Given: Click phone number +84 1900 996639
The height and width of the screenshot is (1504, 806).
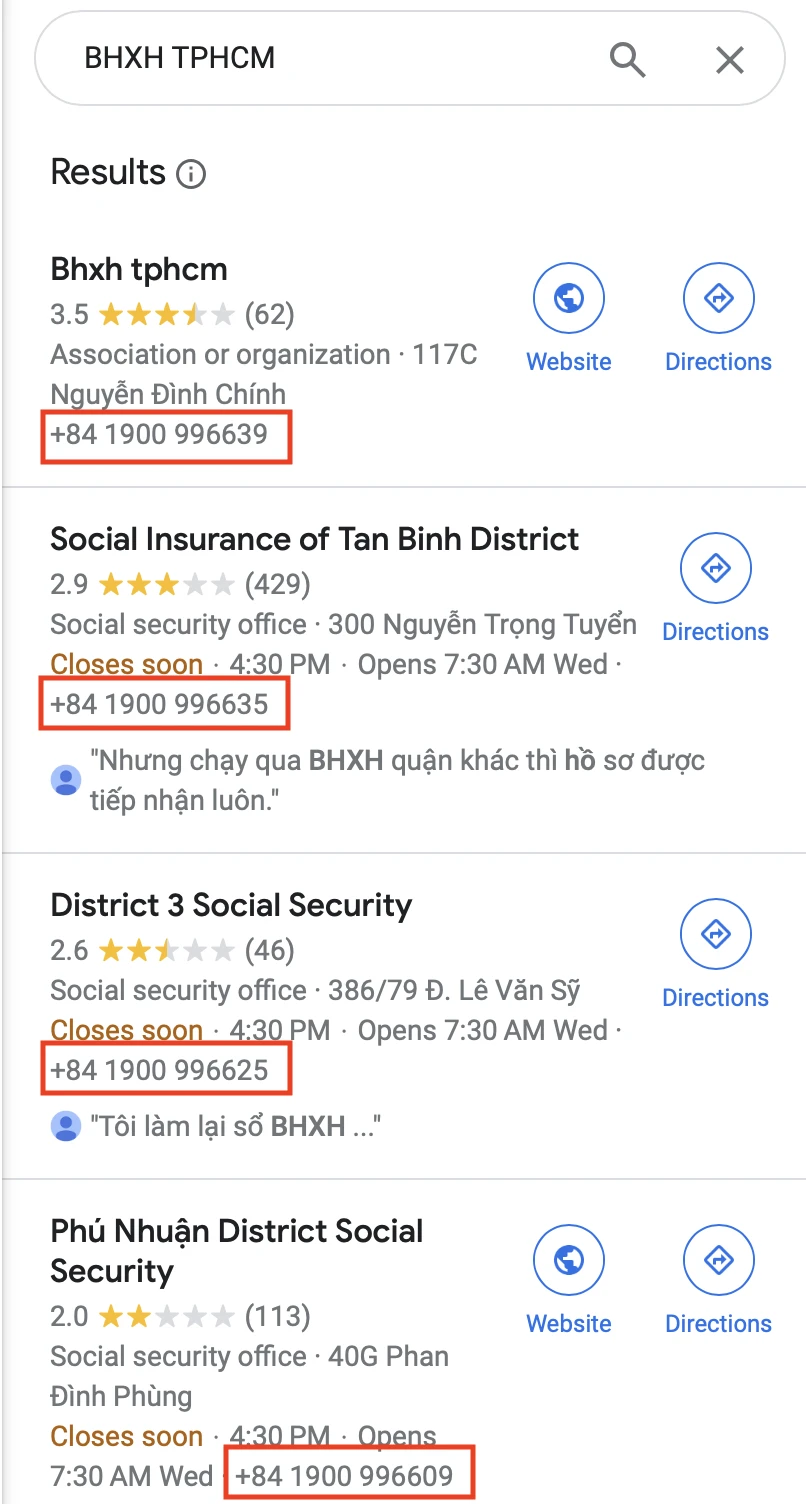Looking at the screenshot, I should [x=160, y=435].
